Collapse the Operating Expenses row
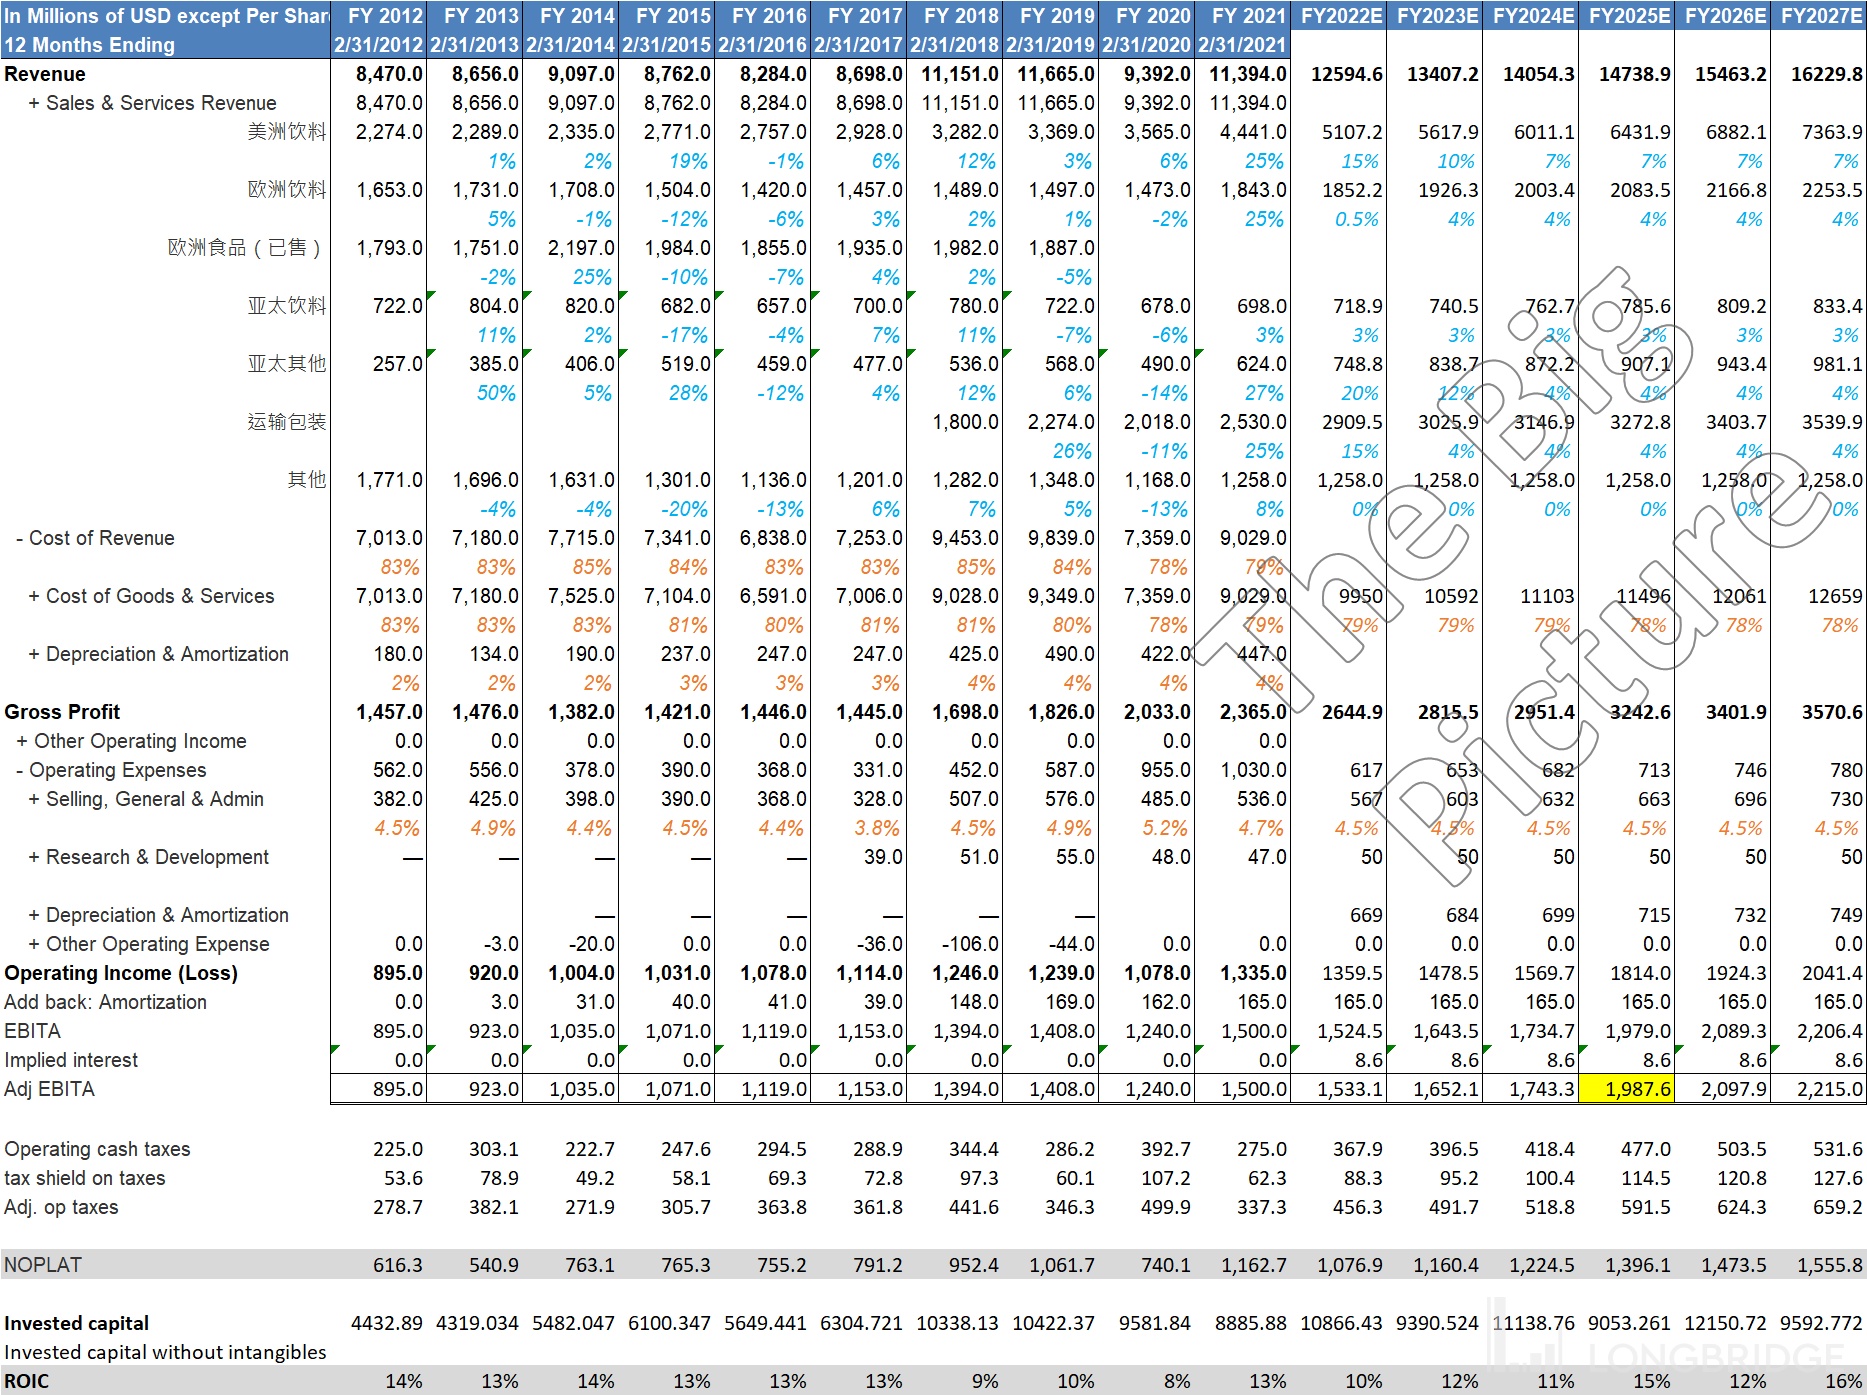 [x=20, y=770]
